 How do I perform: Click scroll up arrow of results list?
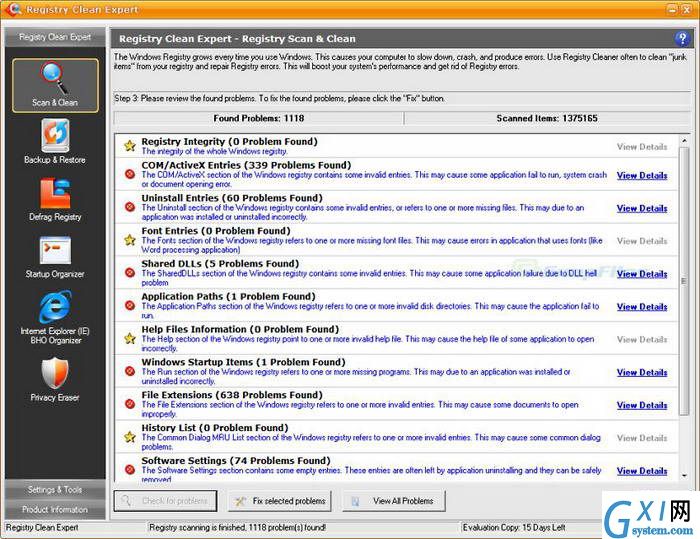tap(684, 141)
